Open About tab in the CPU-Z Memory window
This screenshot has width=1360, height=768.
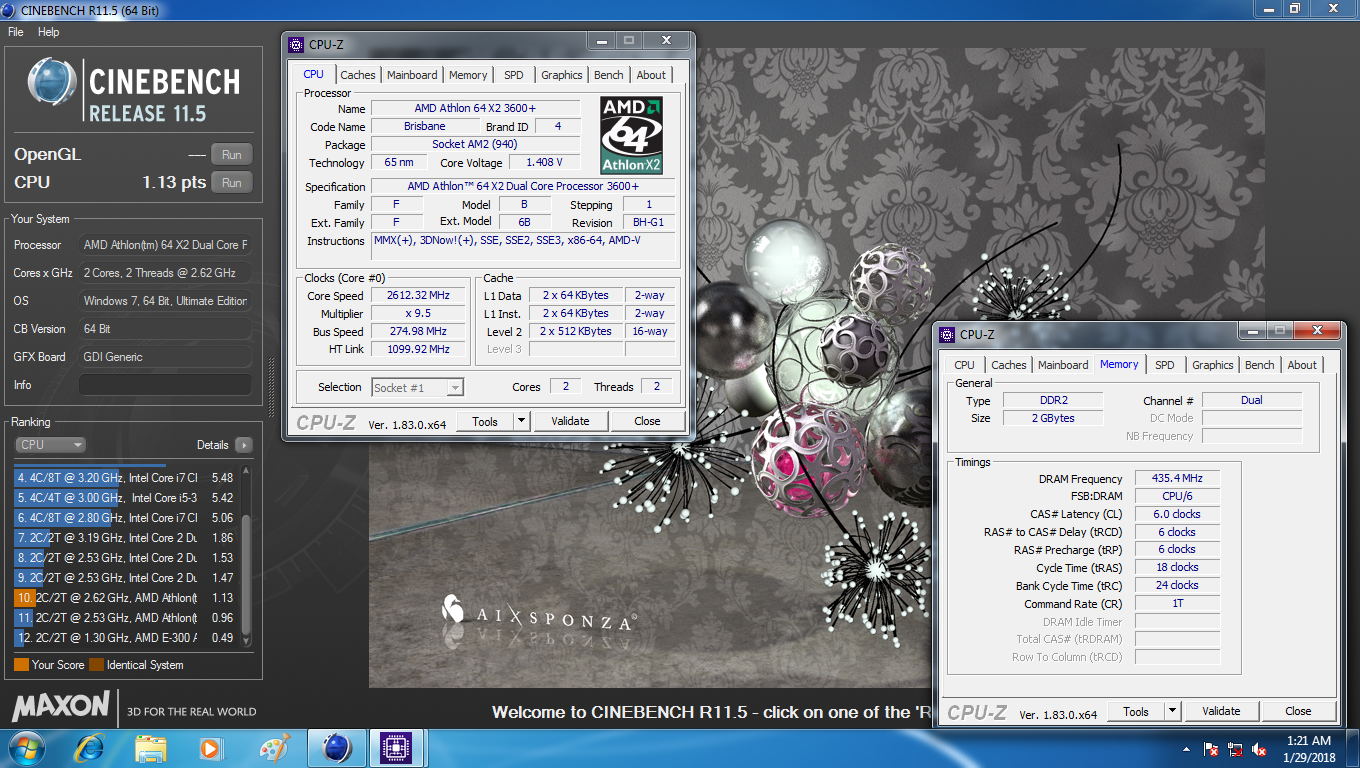pyautogui.click(x=1302, y=365)
